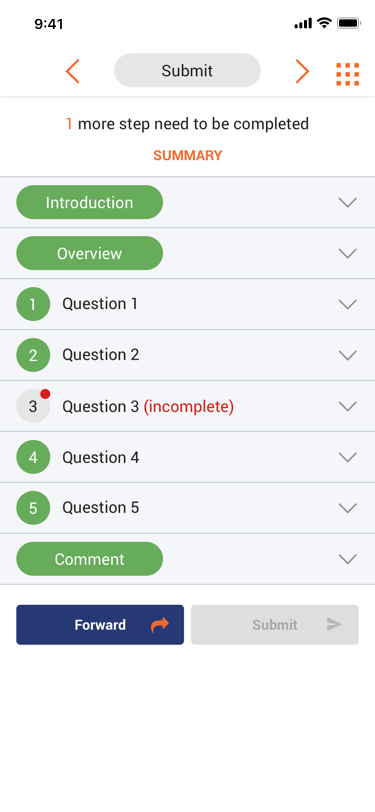Open the orange grid menu icon
The image size is (375, 812).
348,74
